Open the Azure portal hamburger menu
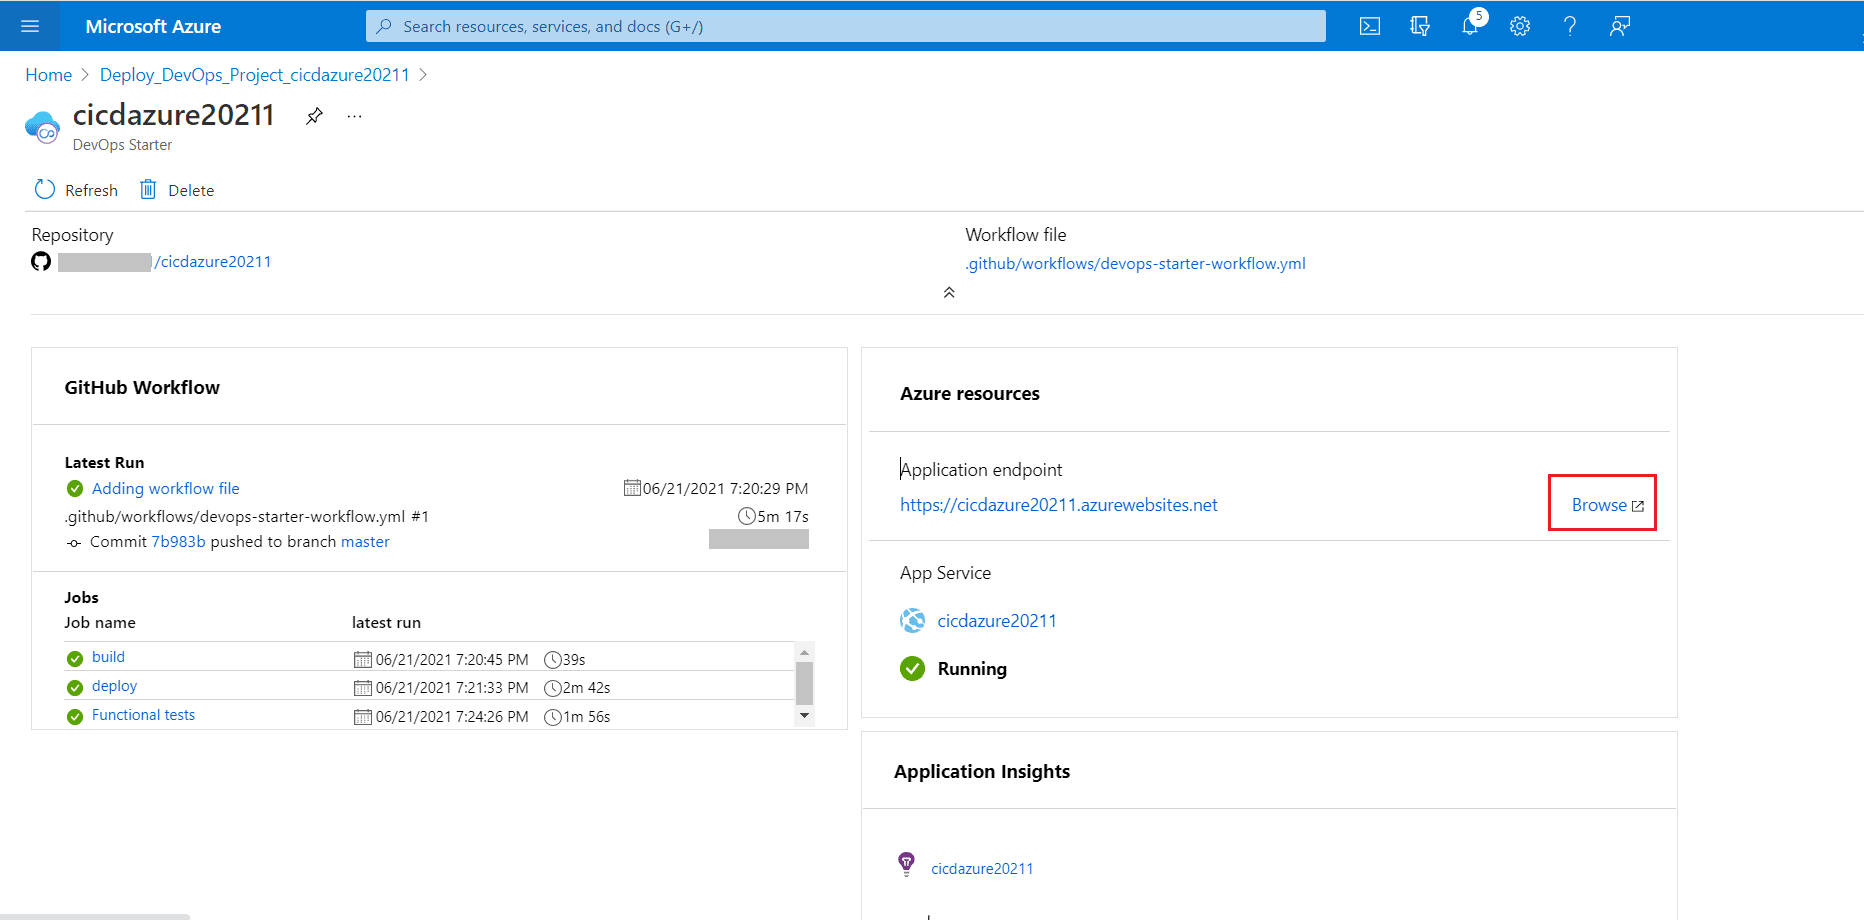This screenshot has height=920, width=1864. pos(30,26)
